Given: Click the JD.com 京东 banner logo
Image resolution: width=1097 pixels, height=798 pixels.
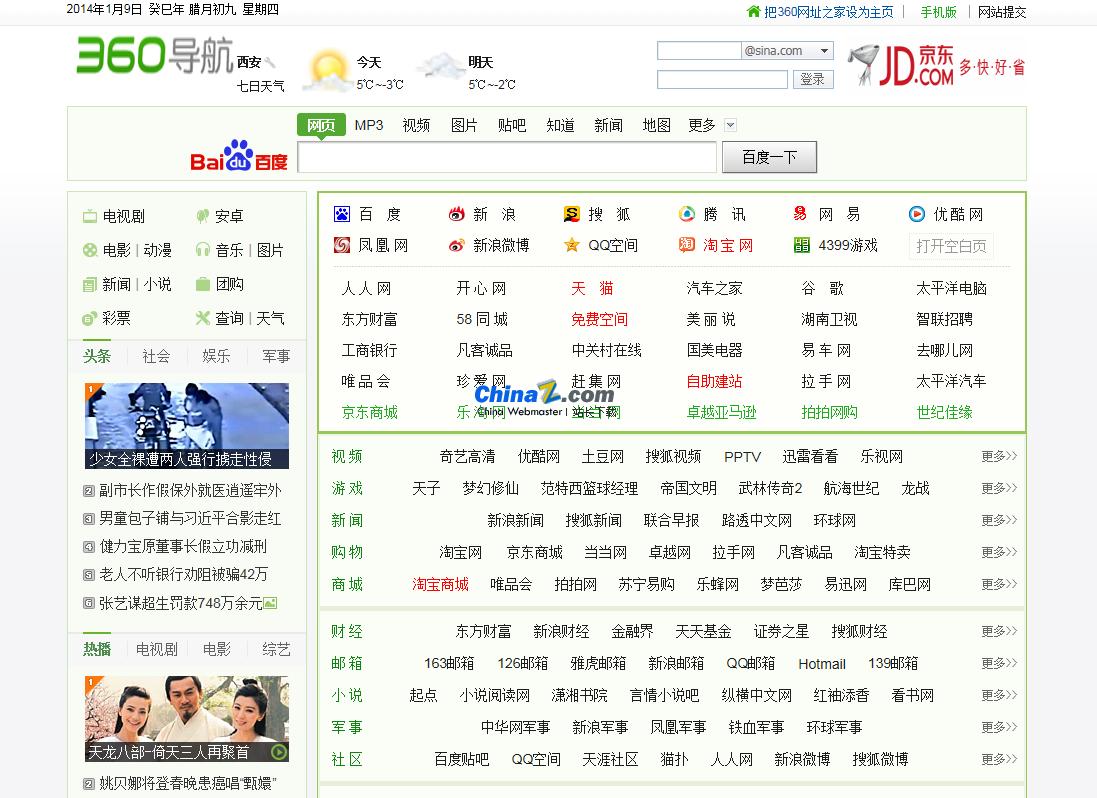Looking at the screenshot, I should pyautogui.click(x=935, y=66).
